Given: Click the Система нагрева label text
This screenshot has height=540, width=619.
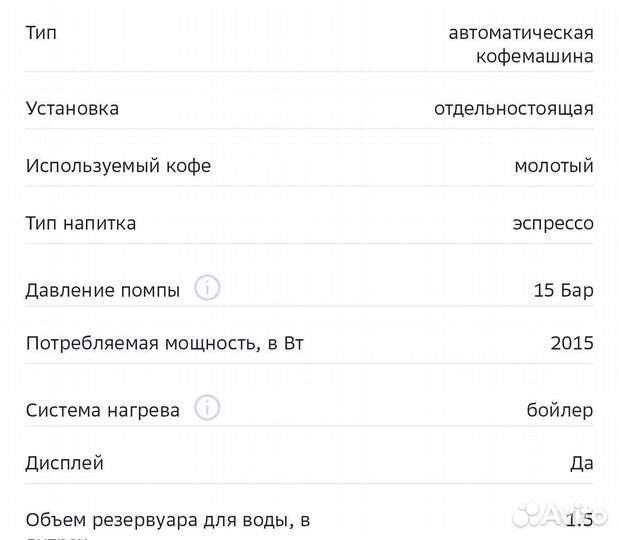Looking at the screenshot, I should click(x=103, y=410).
